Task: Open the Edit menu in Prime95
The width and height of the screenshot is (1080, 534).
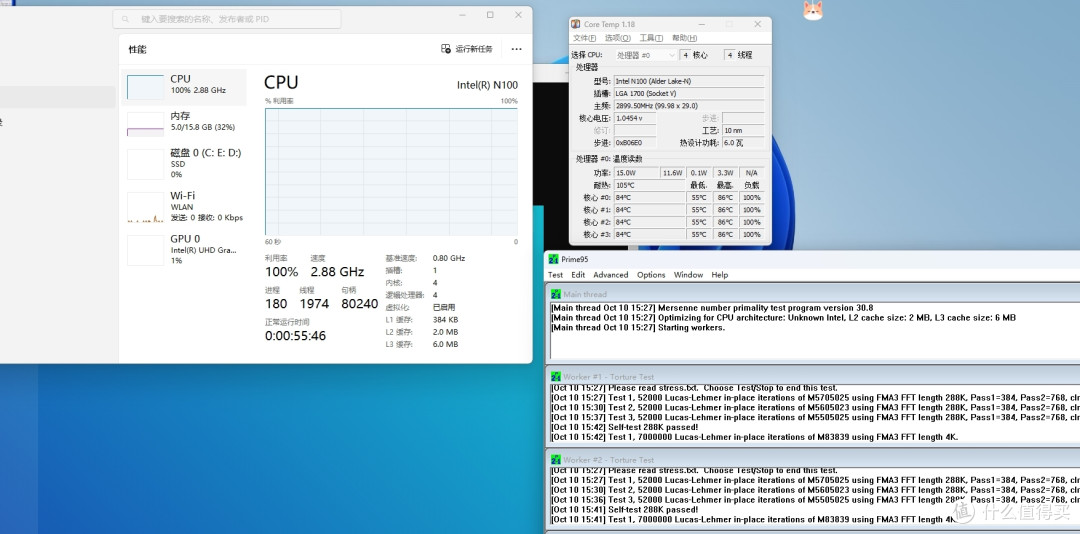Action: (578, 275)
